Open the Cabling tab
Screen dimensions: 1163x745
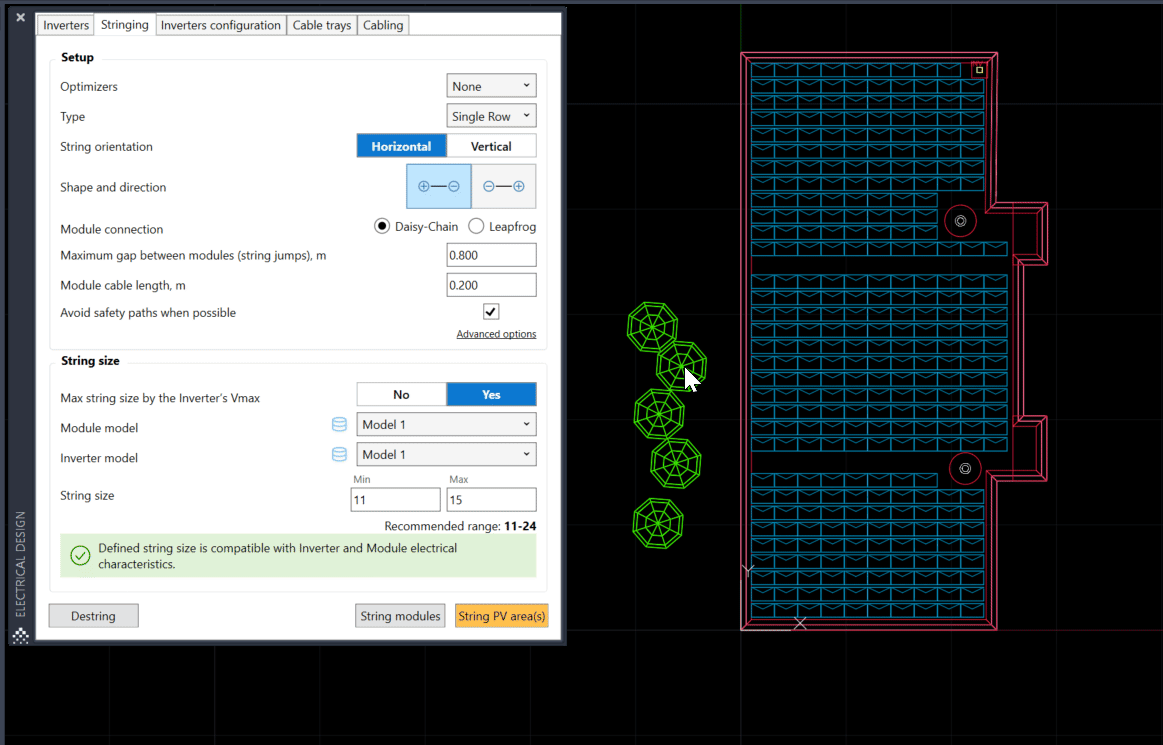pyautogui.click(x=383, y=24)
